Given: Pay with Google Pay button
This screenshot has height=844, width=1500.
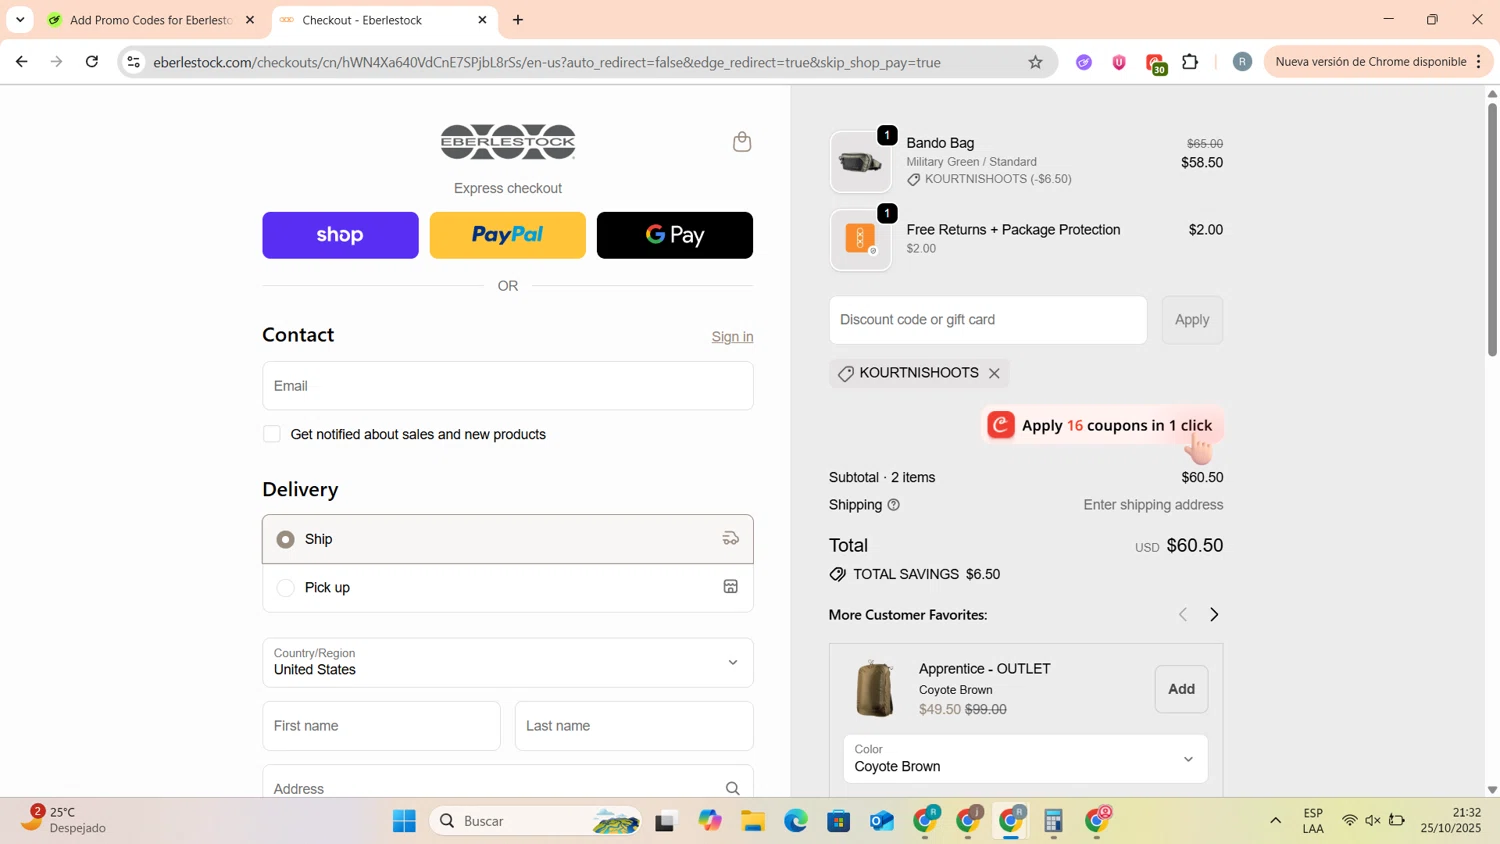Looking at the screenshot, I should [675, 235].
